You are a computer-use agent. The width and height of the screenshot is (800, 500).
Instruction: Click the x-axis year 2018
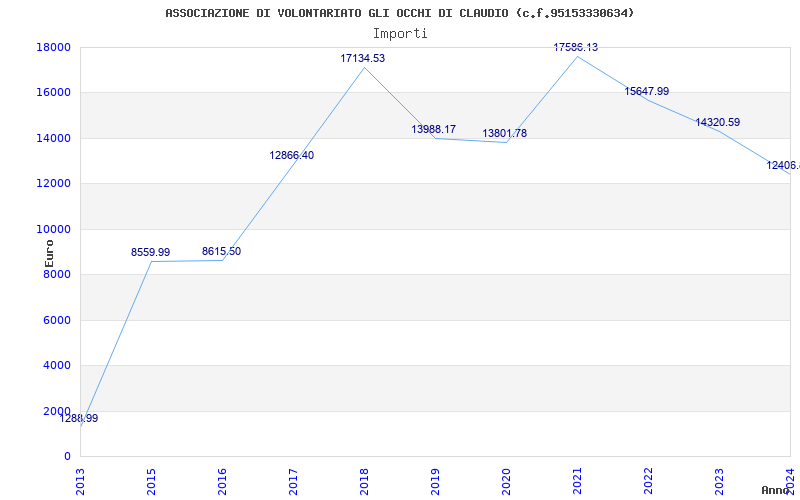click(x=364, y=481)
